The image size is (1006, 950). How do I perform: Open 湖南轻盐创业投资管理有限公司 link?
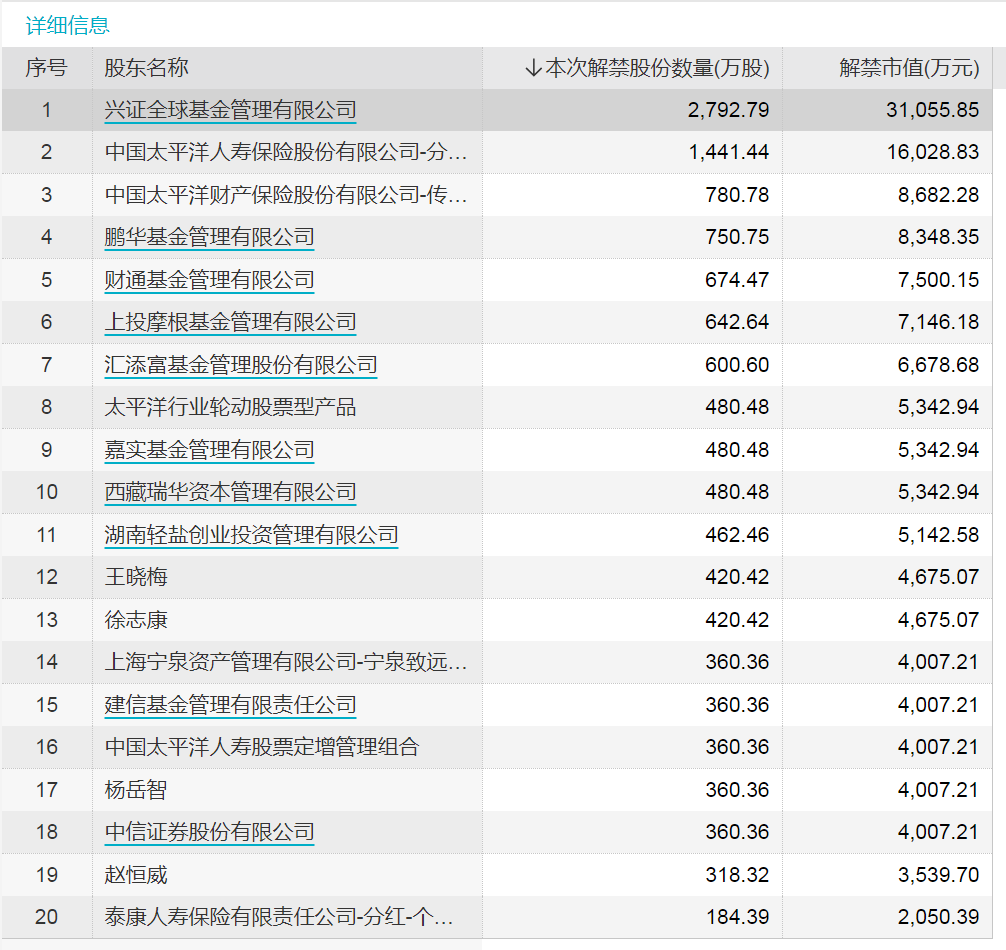[x=252, y=534]
